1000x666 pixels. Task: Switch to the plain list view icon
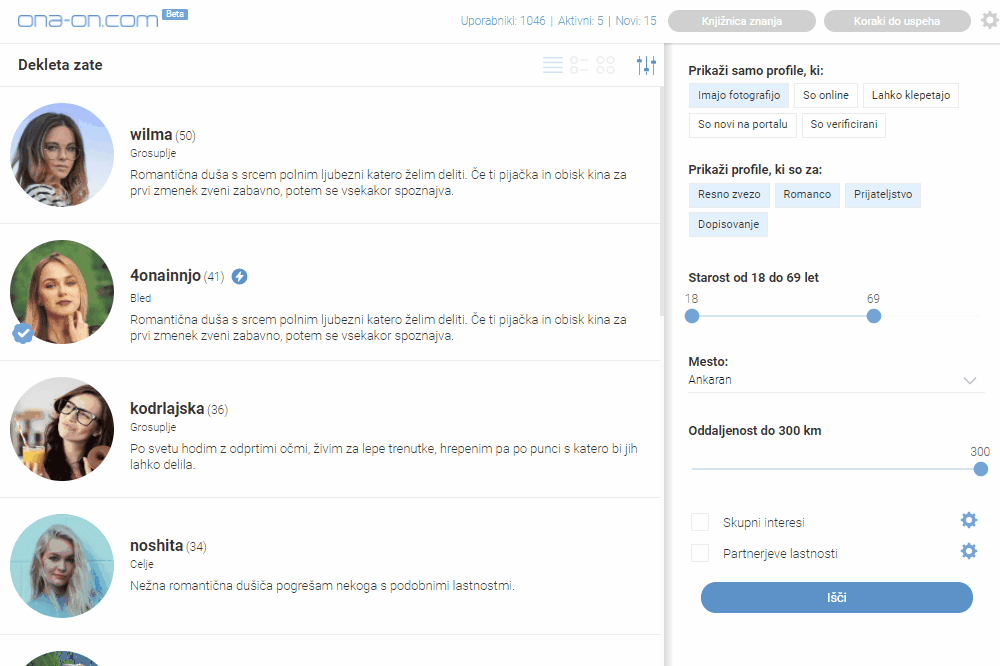(553, 65)
